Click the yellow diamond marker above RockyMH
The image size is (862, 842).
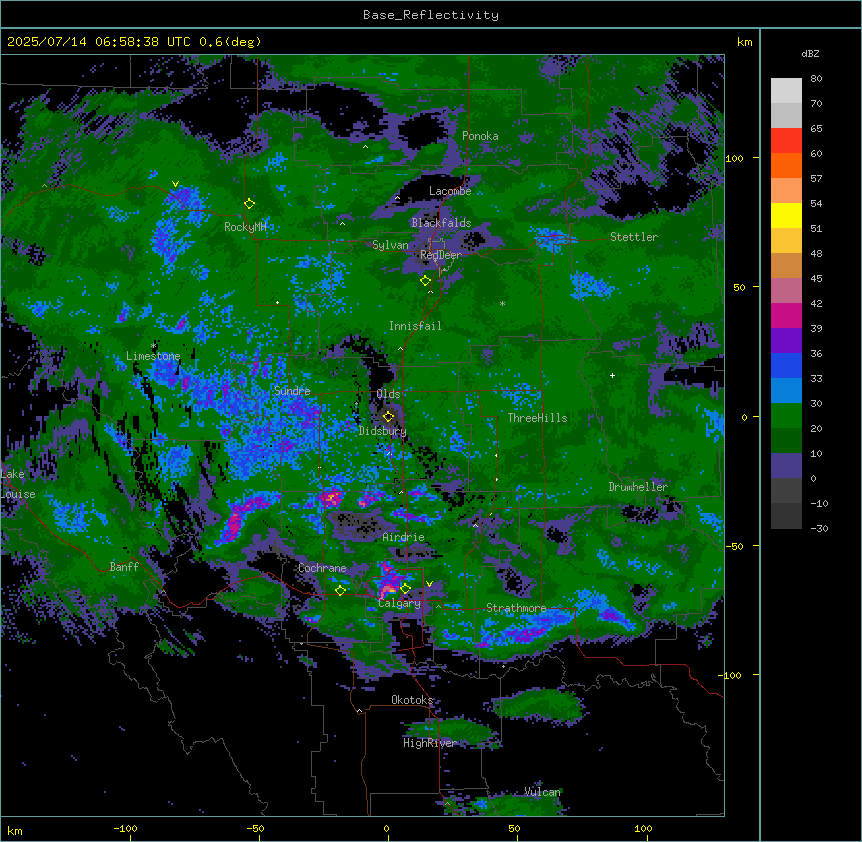[249, 204]
